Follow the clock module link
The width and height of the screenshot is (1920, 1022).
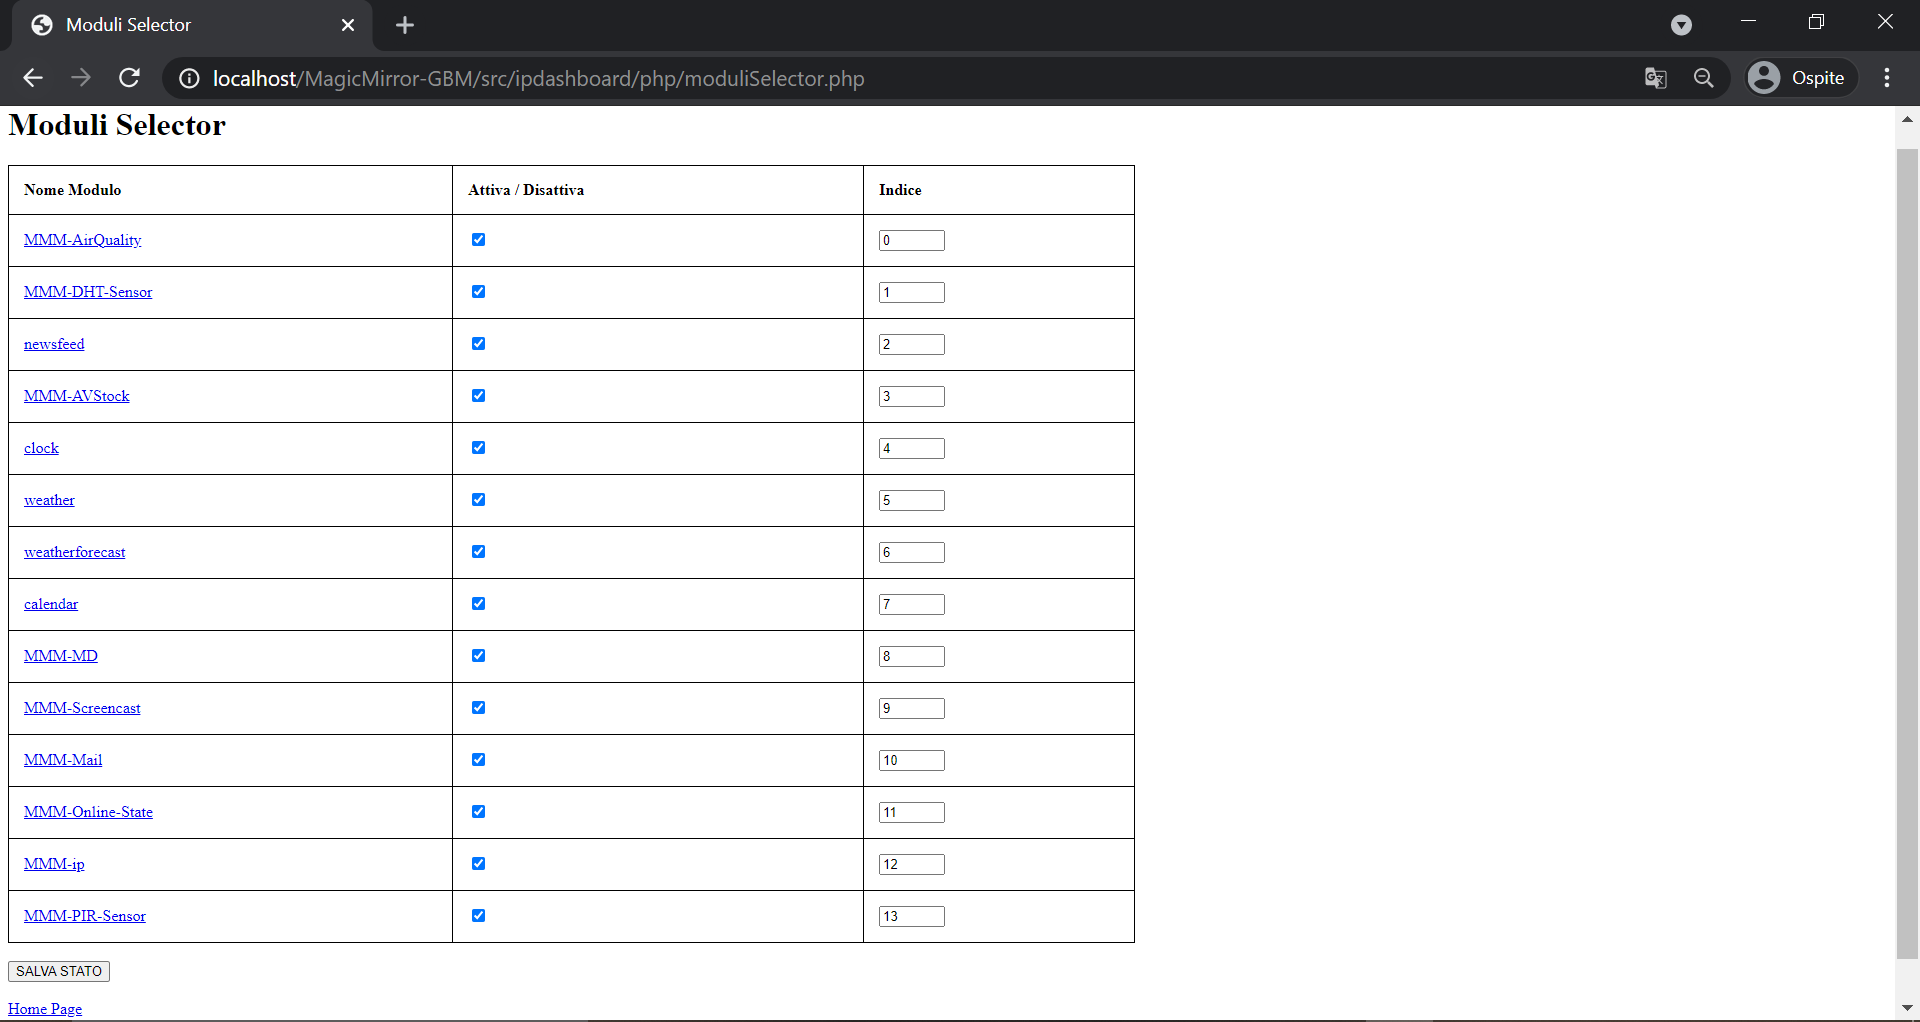click(x=41, y=448)
